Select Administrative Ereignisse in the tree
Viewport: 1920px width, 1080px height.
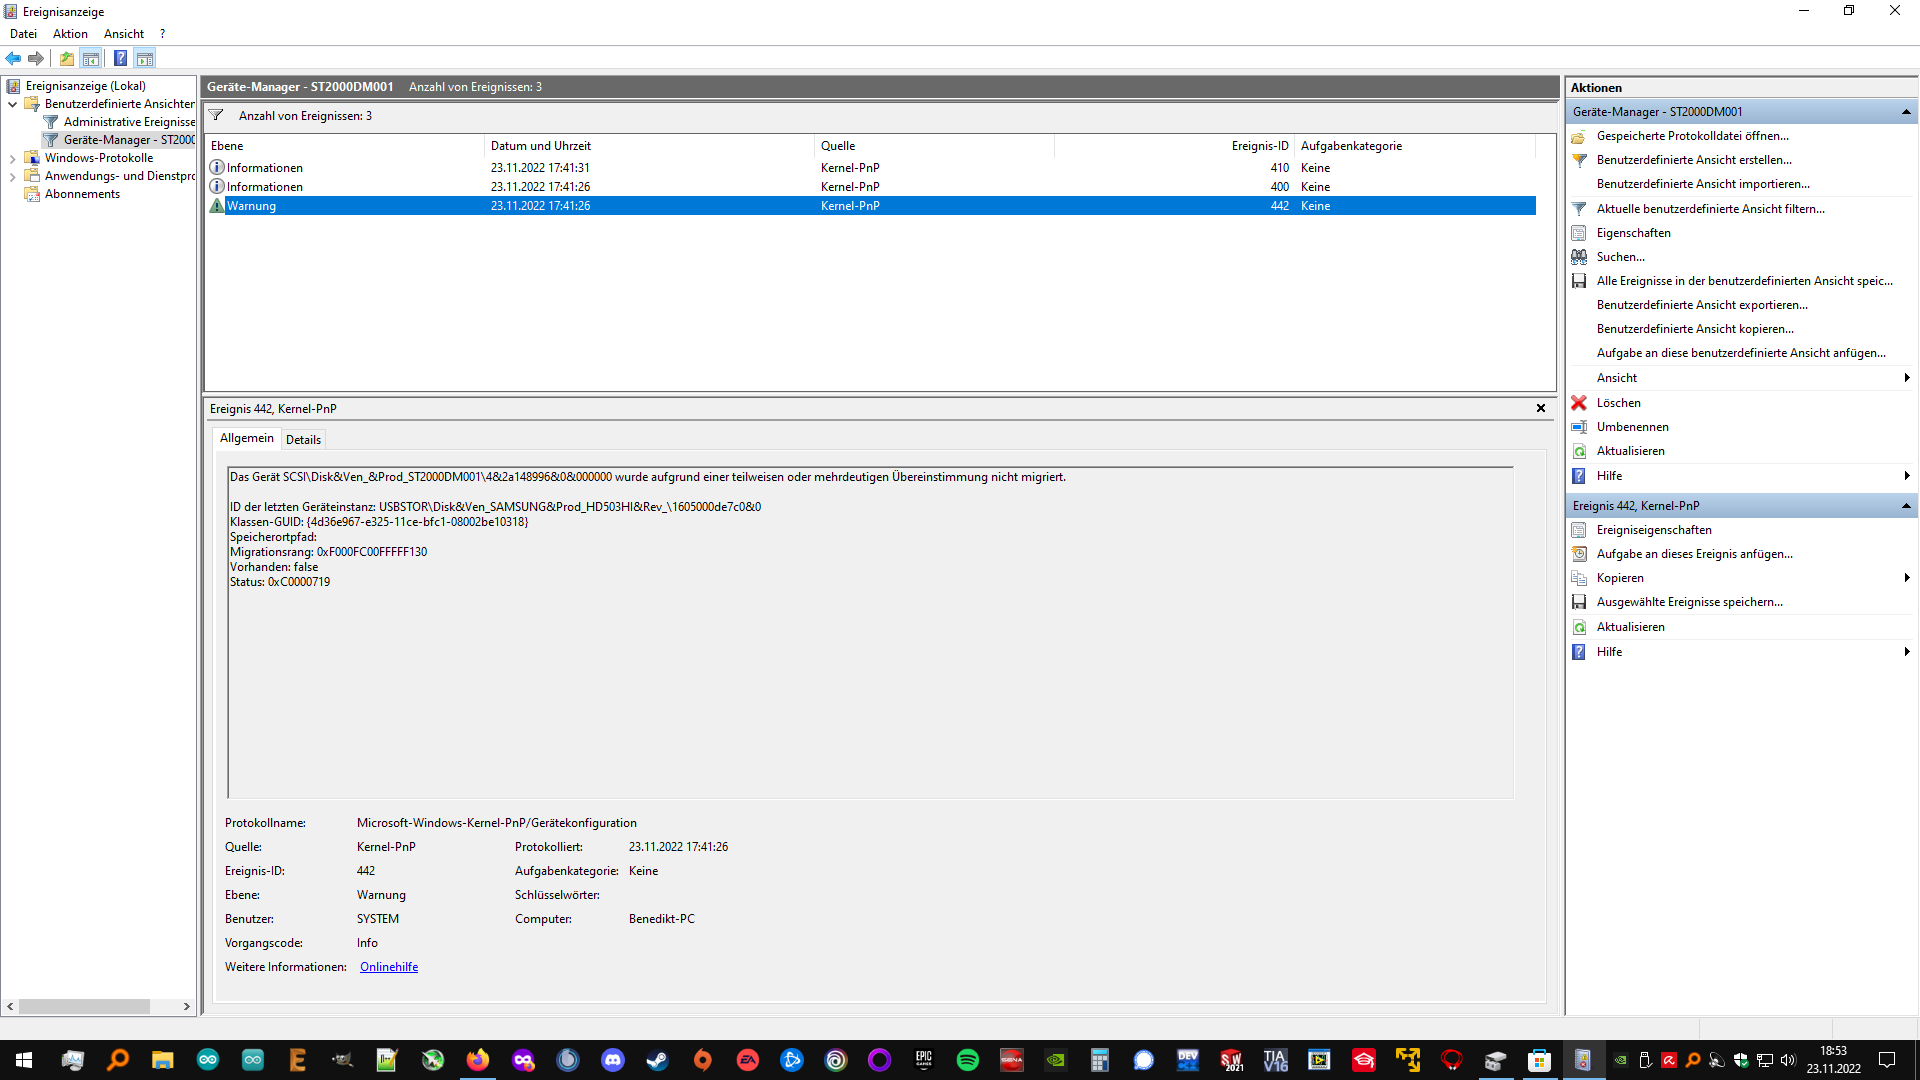point(129,122)
